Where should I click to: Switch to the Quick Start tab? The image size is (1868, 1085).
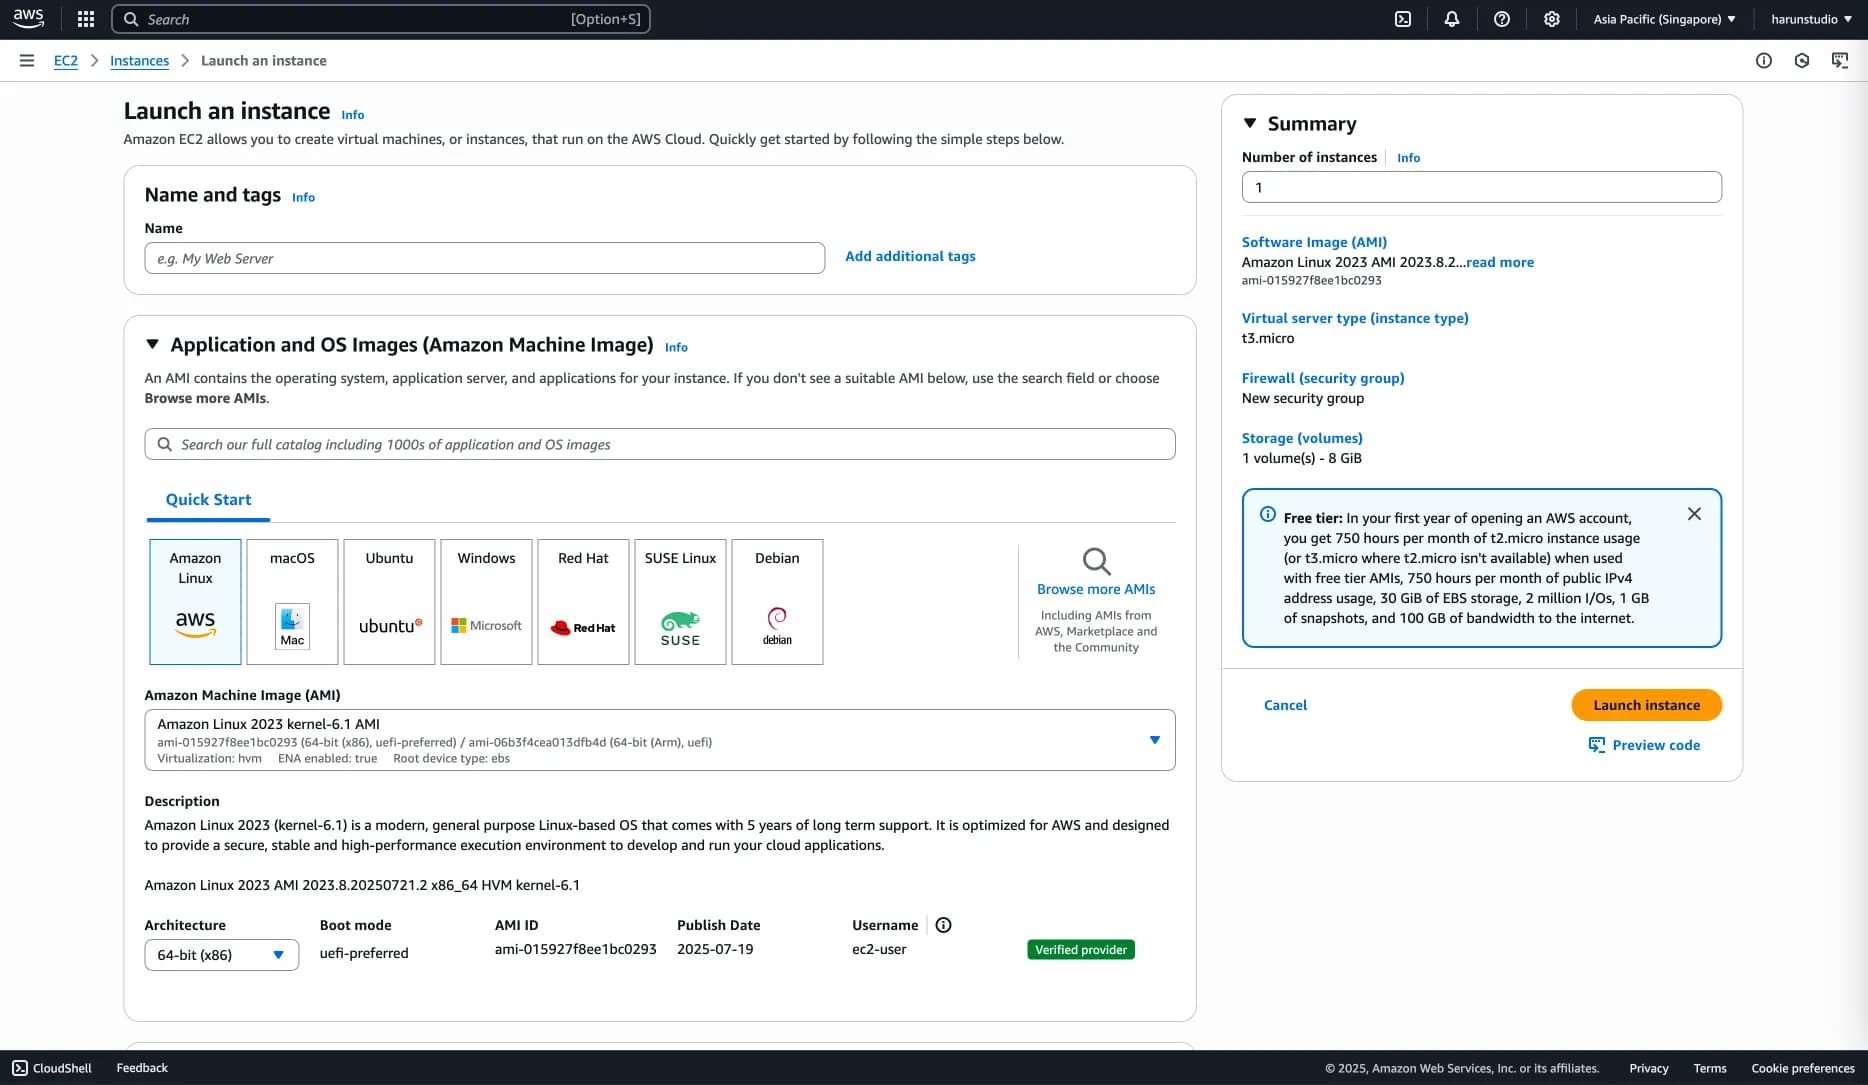tap(208, 499)
